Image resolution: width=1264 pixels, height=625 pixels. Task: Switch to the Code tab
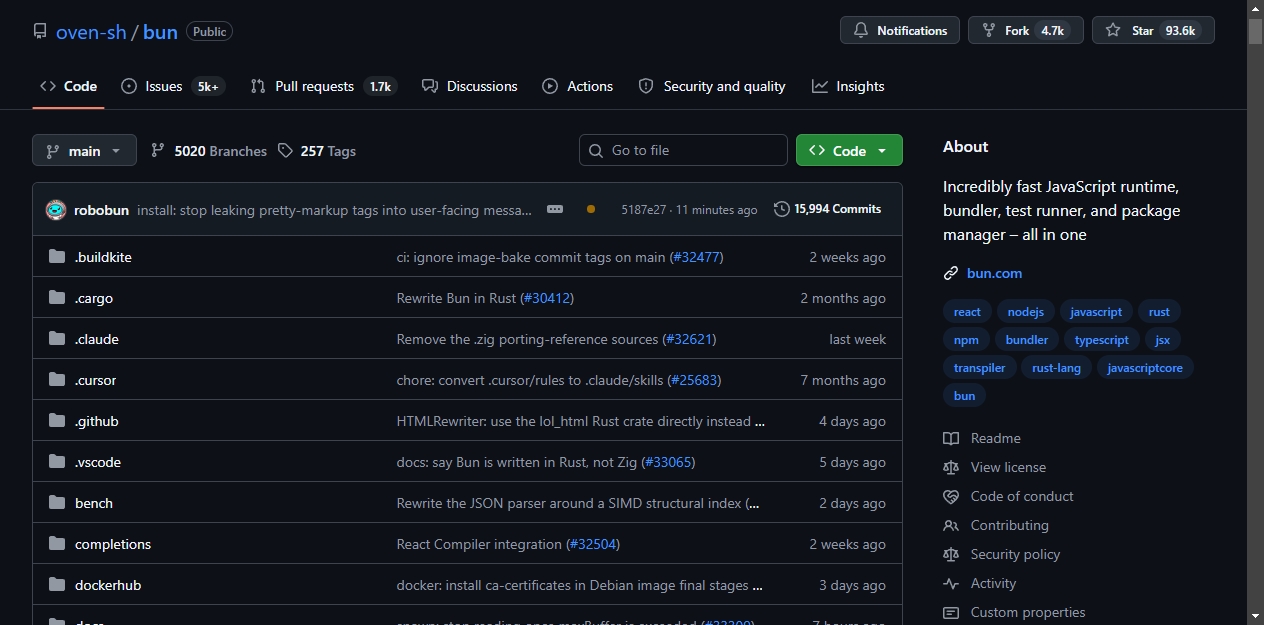(x=68, y=86)
